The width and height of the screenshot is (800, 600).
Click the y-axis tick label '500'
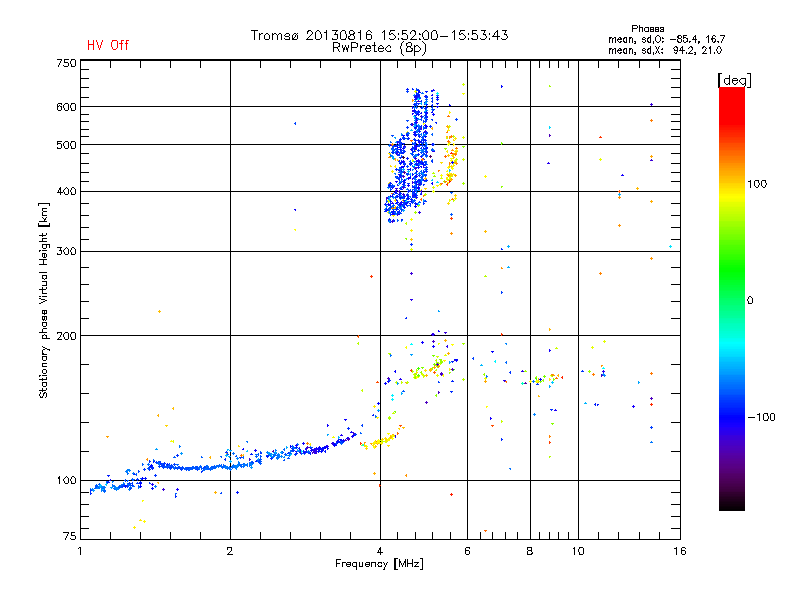[66, 145]
